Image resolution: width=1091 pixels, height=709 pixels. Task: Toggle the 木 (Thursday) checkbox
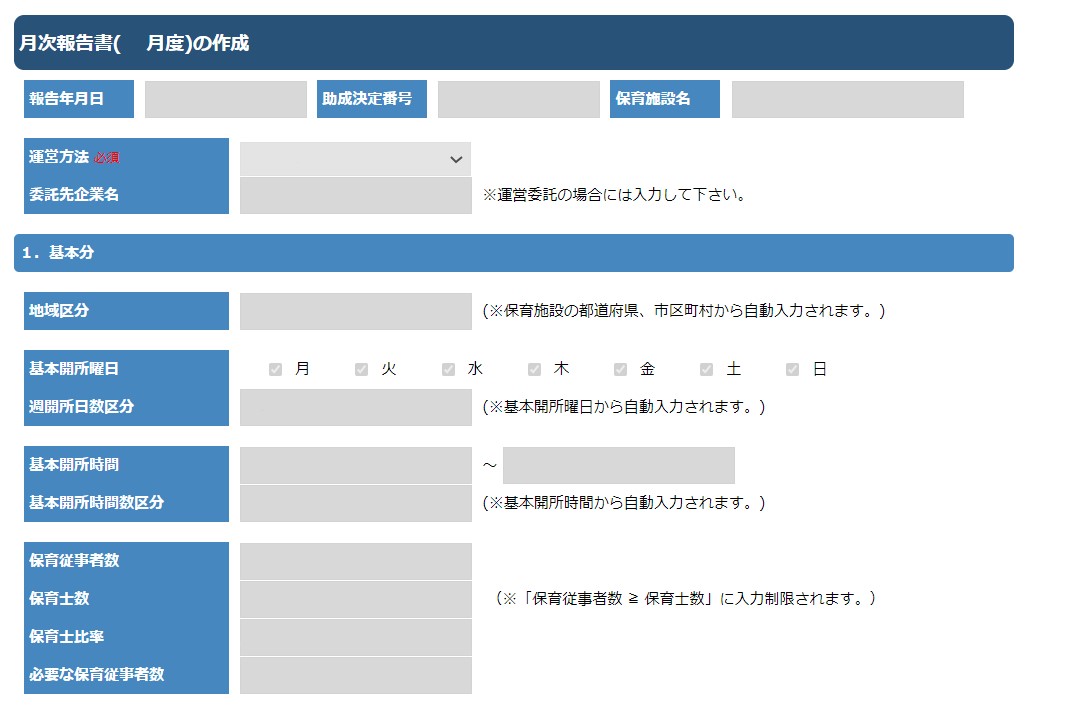point(535,370)
